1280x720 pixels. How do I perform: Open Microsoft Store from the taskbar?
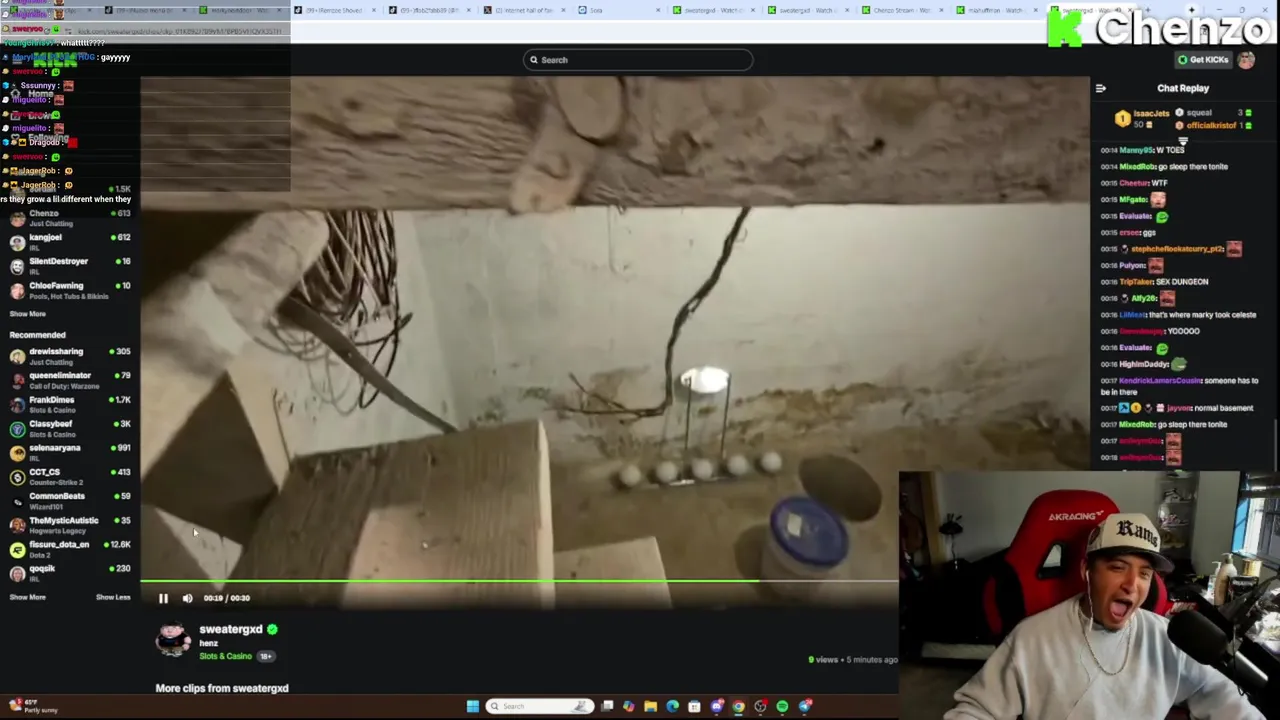(x=694, y=706)
